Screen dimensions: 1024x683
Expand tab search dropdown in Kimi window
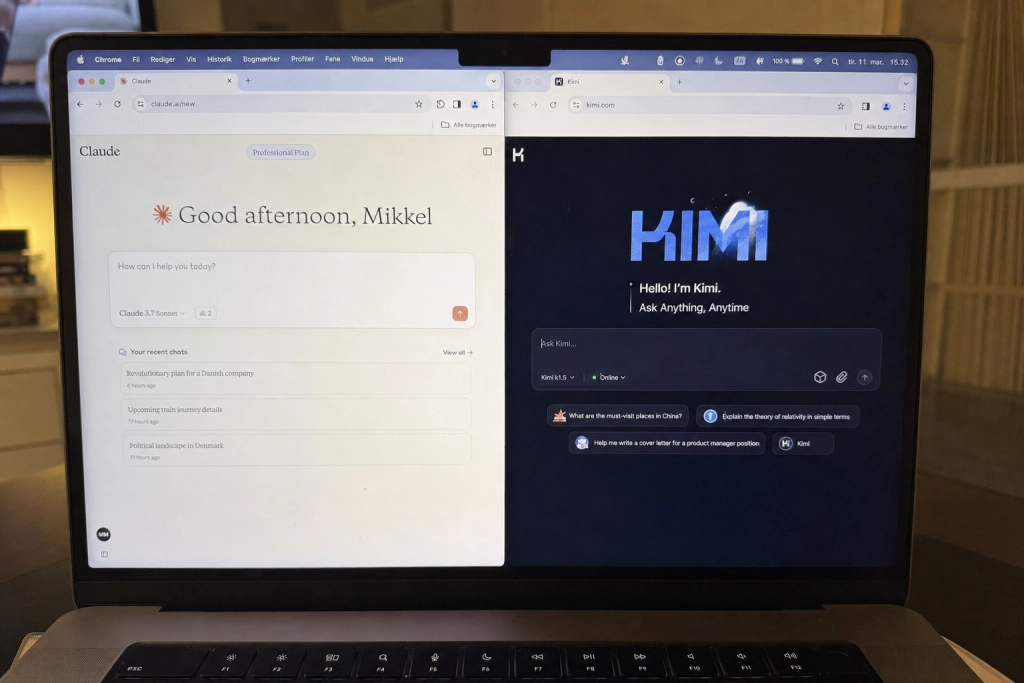click(905, 84)
